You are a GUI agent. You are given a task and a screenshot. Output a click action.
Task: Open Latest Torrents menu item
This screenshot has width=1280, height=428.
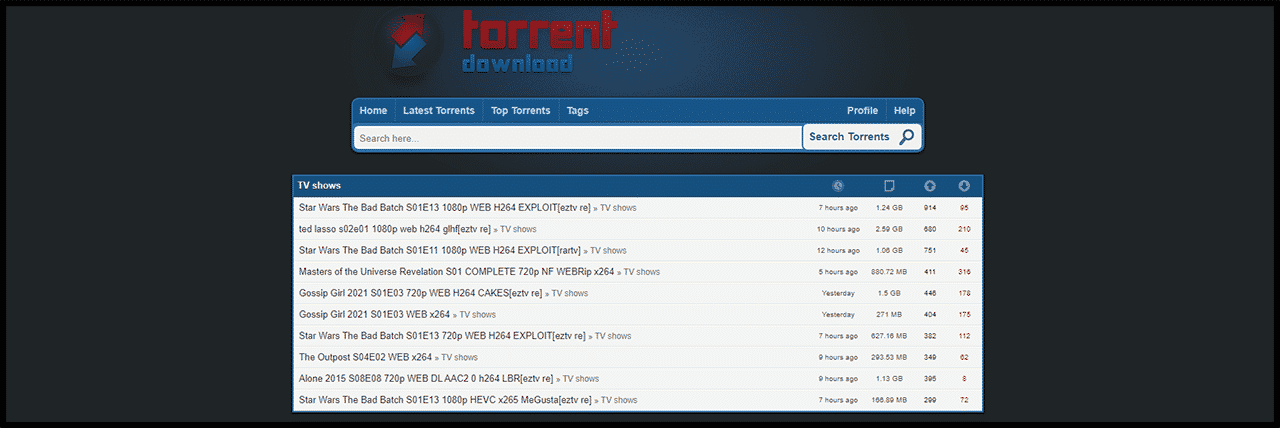point(439,111)
